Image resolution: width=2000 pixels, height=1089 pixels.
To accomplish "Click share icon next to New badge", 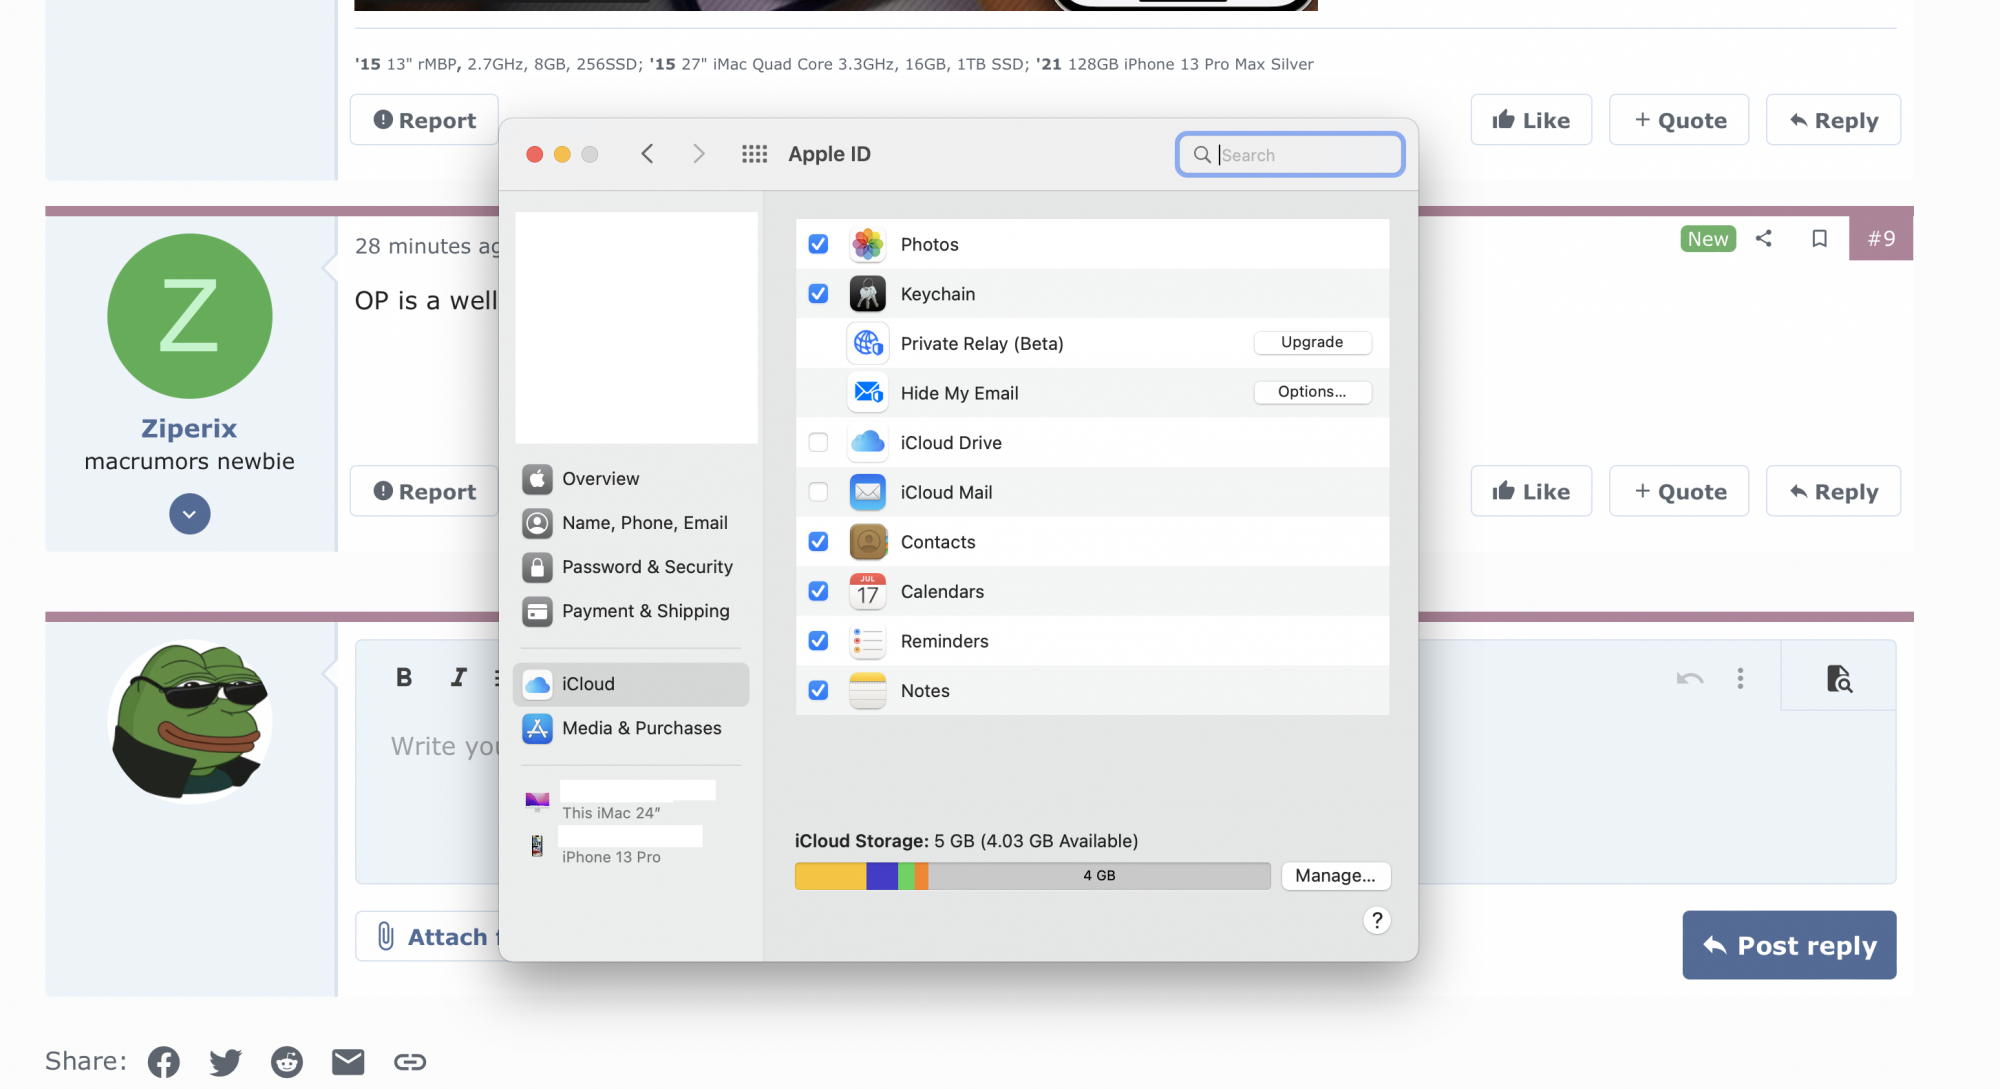I will (x=1764, y=239).
